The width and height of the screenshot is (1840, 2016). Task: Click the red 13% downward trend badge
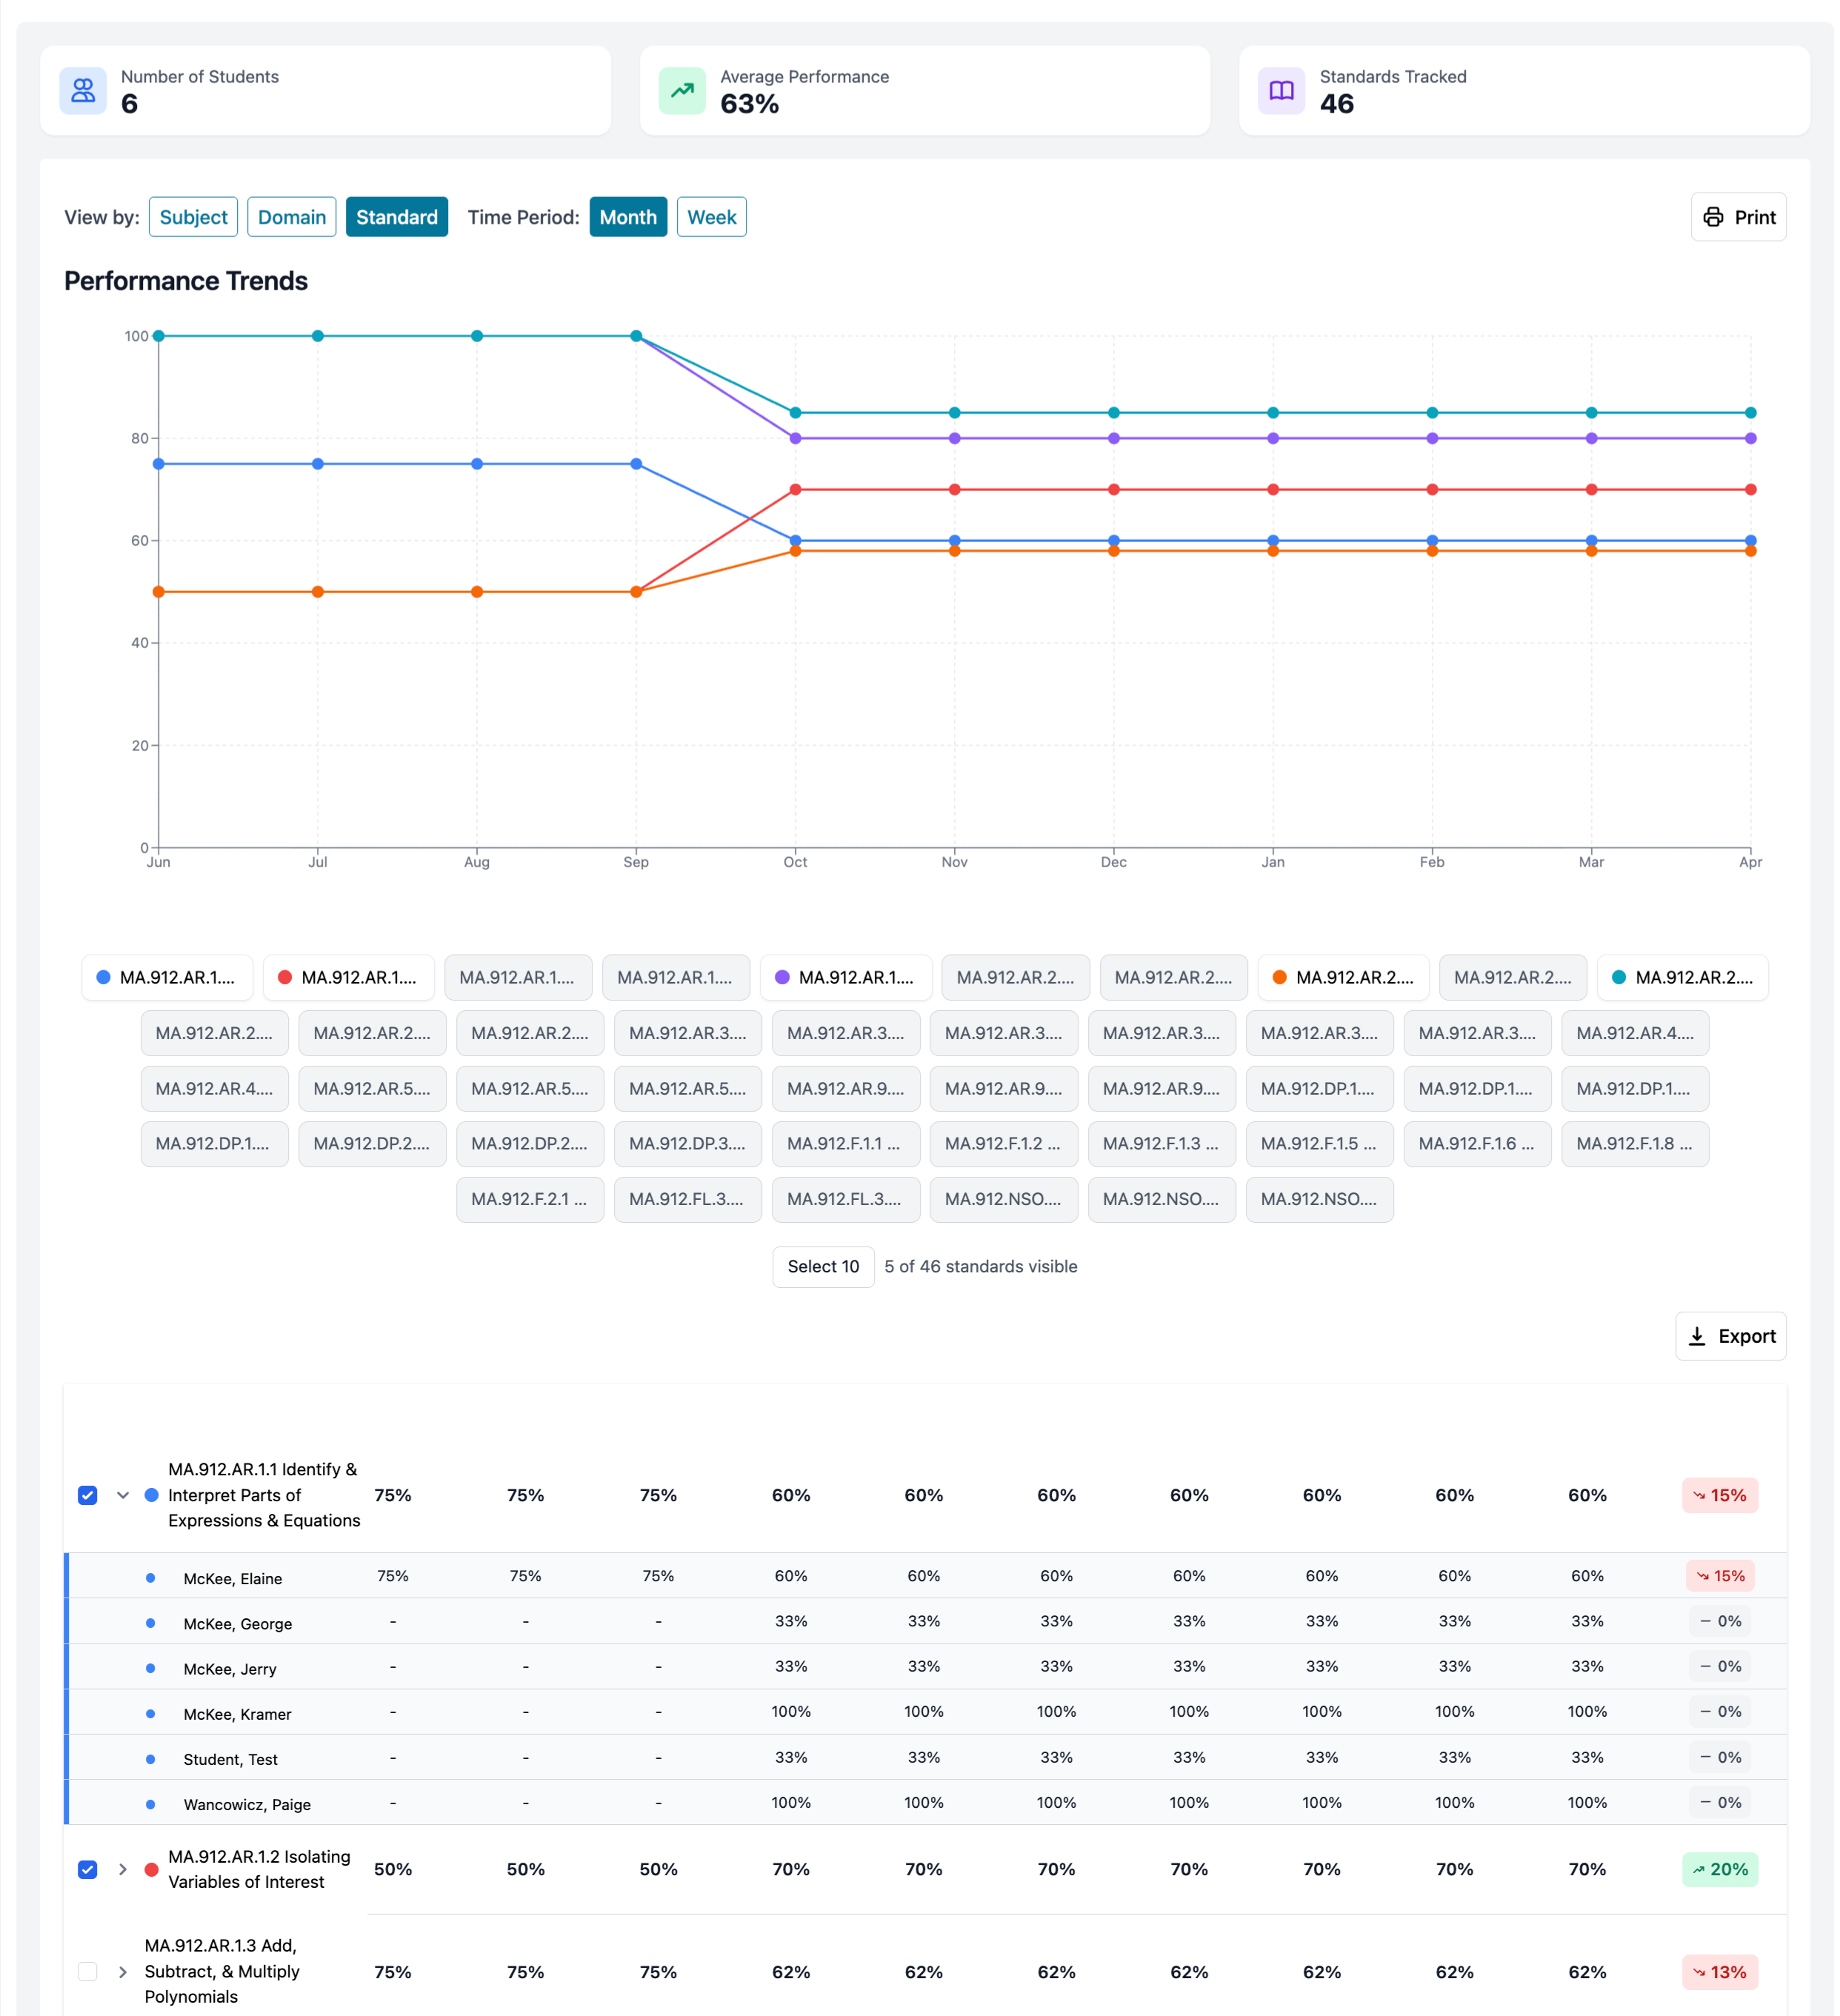[x=1719, y=1972]
